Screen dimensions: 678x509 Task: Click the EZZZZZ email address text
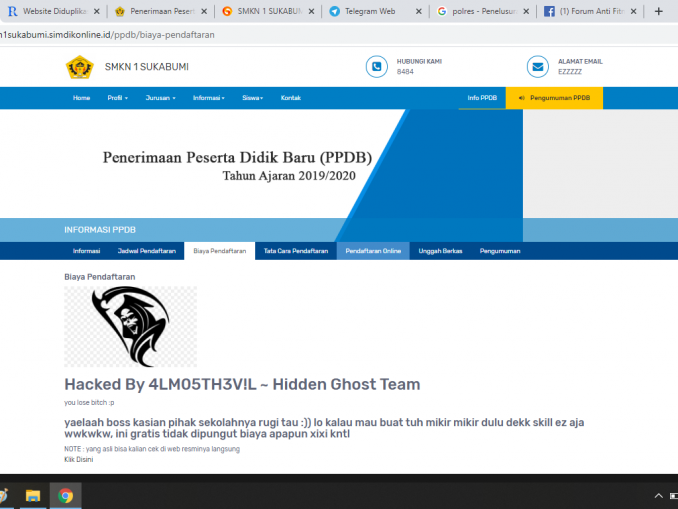[570, 72]
